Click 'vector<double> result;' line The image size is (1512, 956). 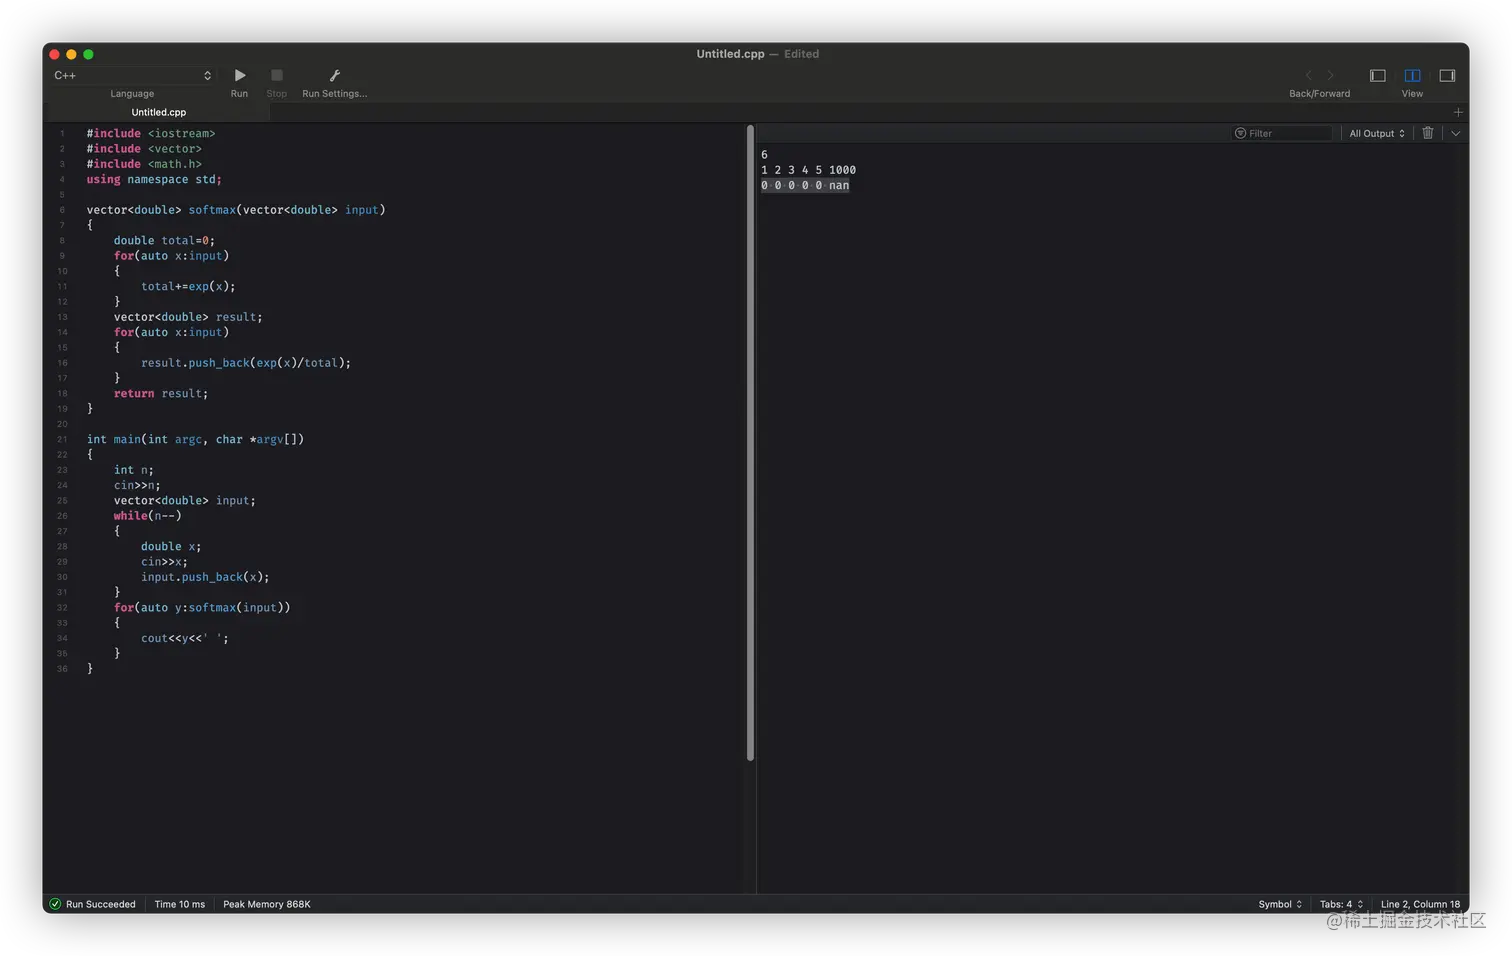coord(188,317)
